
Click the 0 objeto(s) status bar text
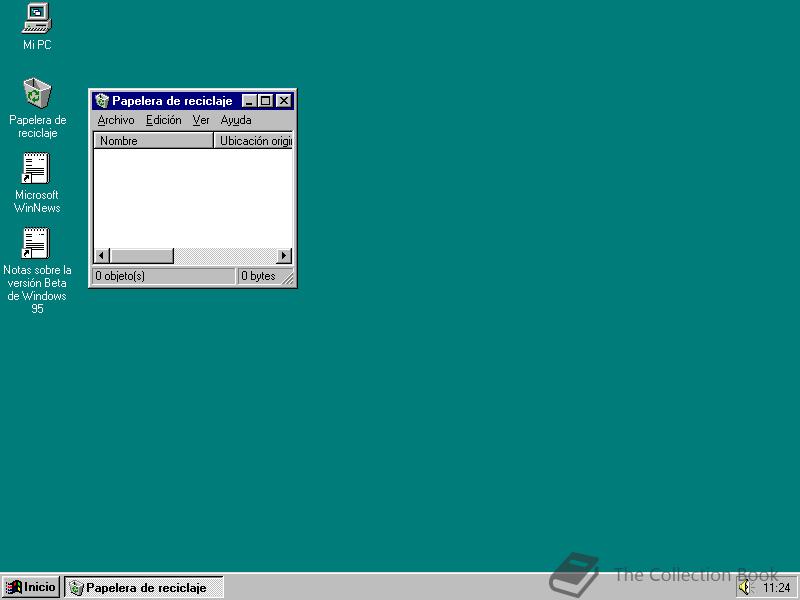point(120,276)
